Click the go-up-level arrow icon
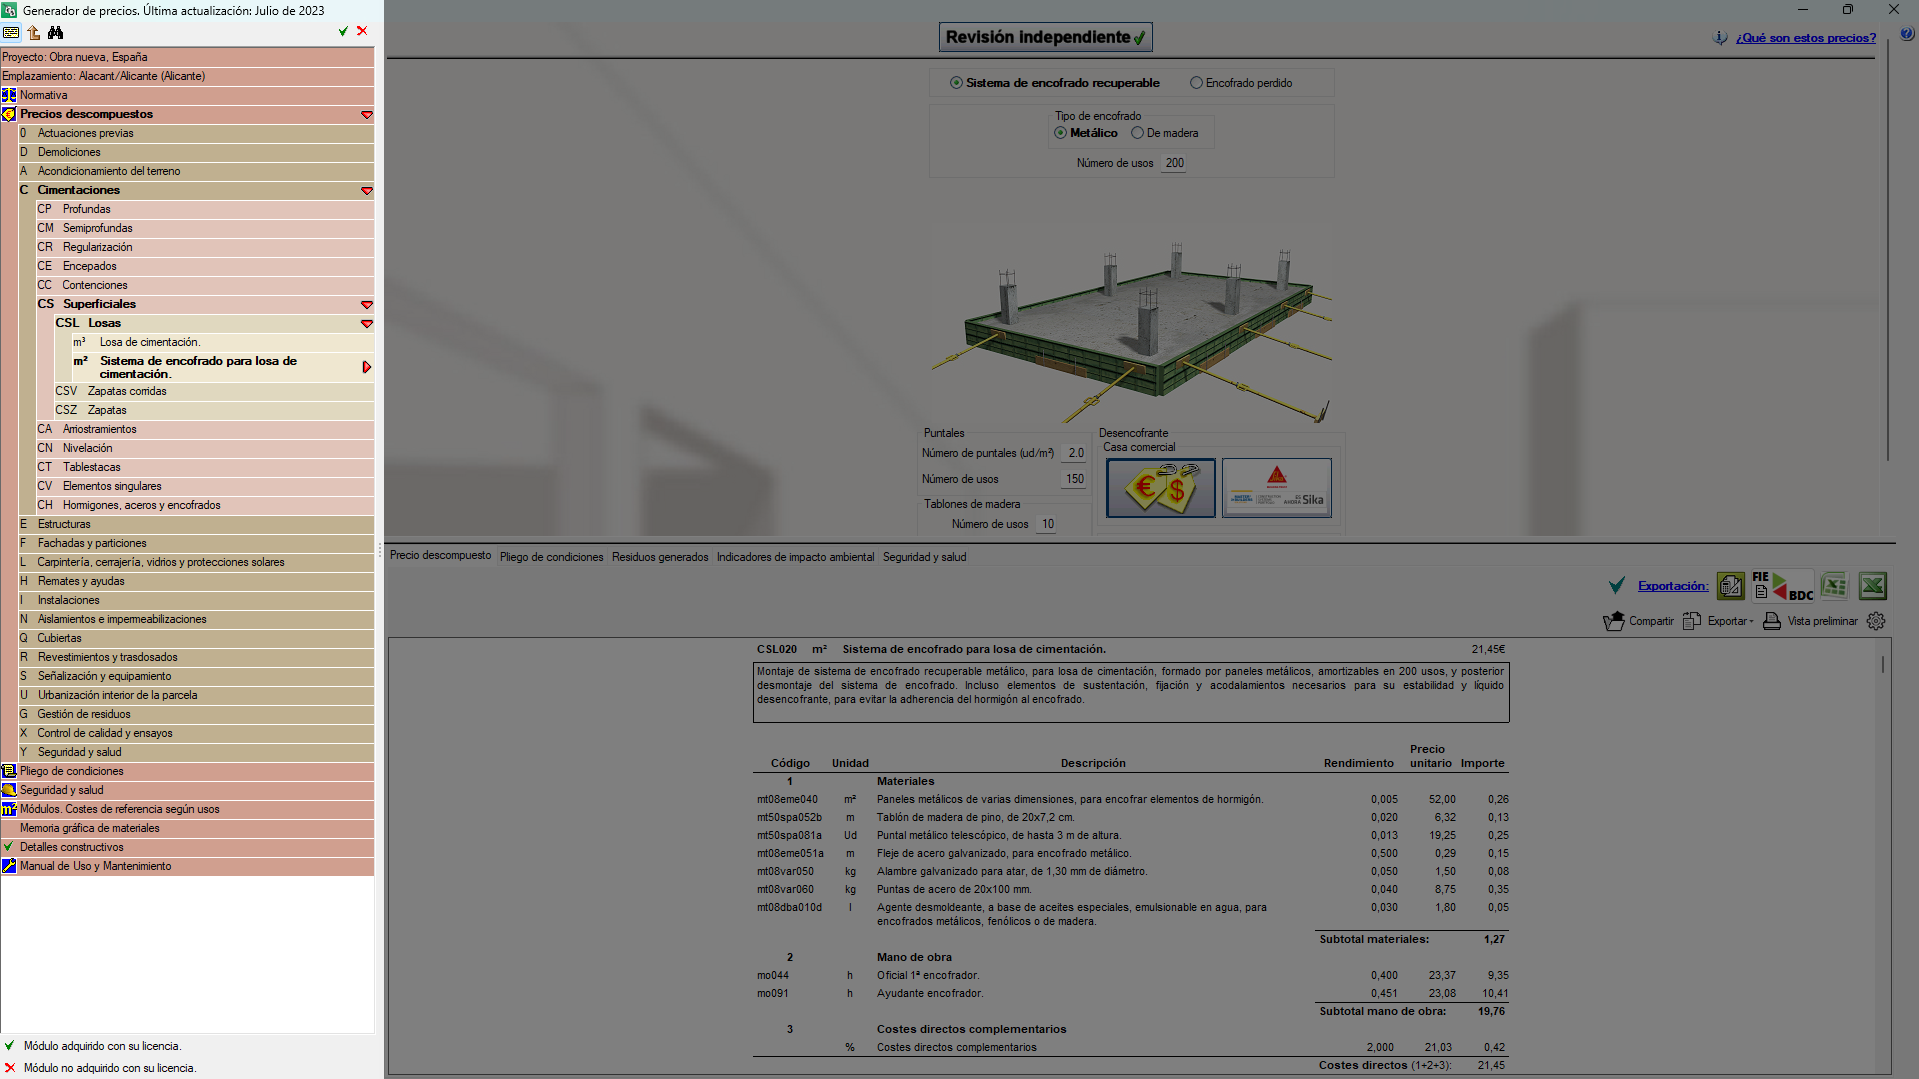Screen dimensions: 1919x1079 tap(34, 32)
